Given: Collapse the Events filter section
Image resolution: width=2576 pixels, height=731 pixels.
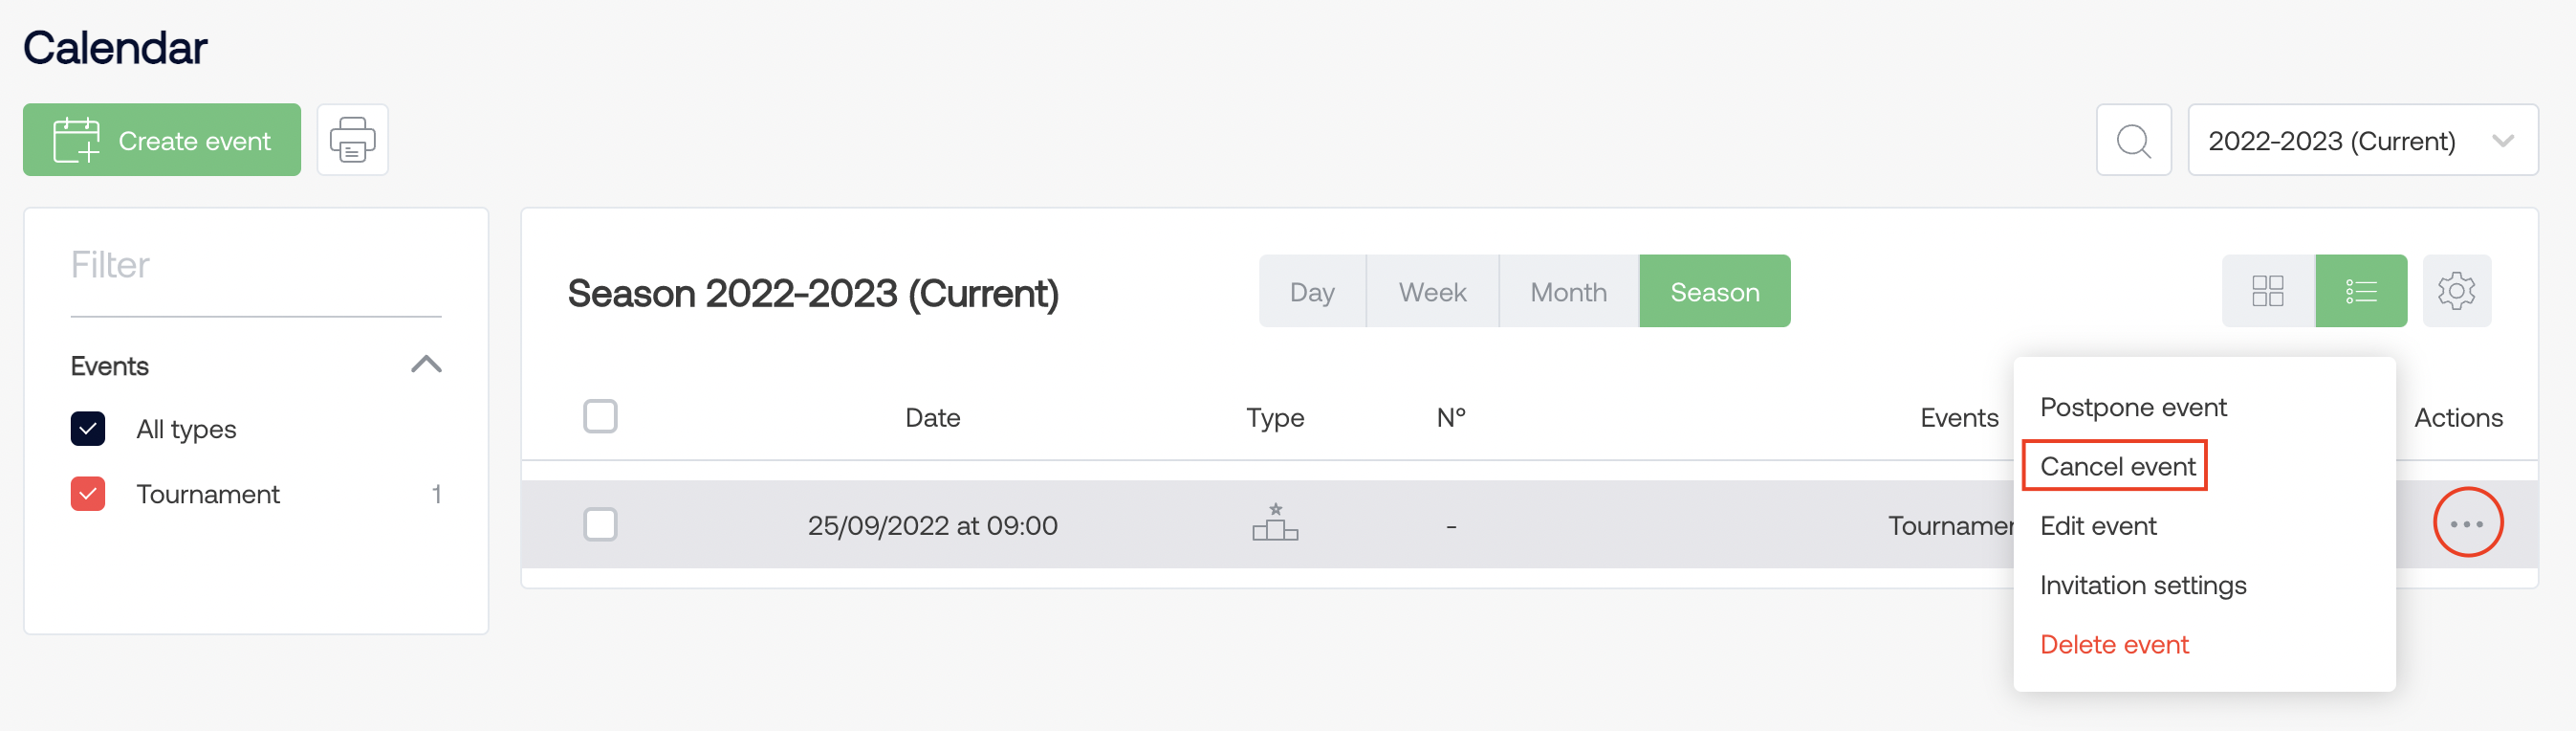Looking at the screenshot, I should point(426,364).
